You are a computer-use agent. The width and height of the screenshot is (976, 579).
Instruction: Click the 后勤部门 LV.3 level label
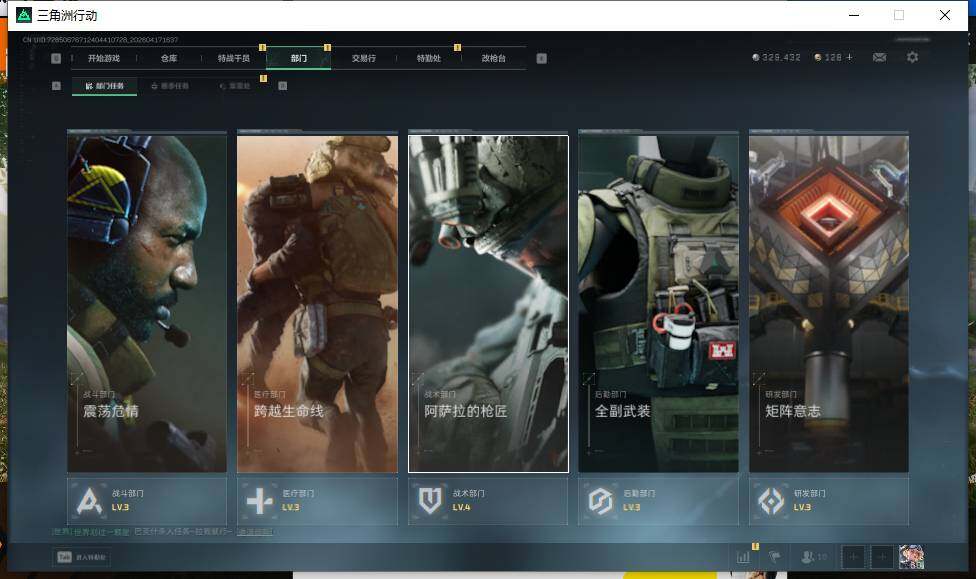[632, 507]
